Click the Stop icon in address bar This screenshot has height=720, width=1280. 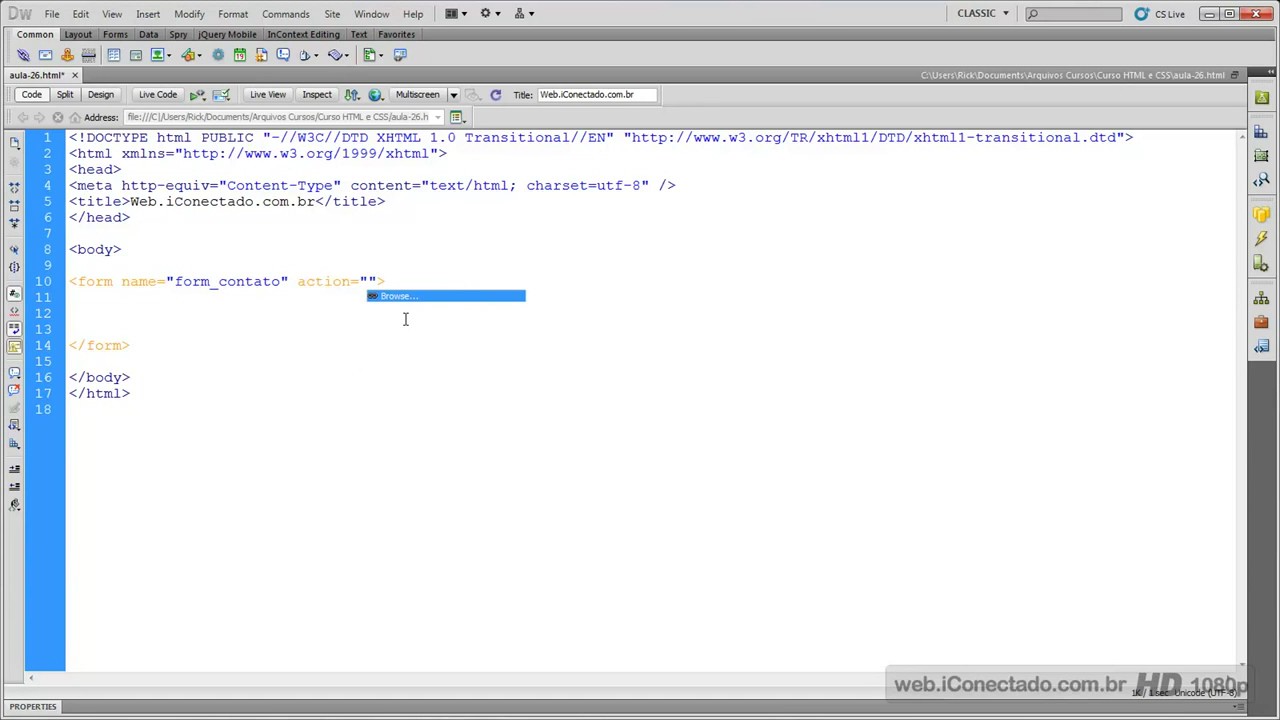click(58, 117)
